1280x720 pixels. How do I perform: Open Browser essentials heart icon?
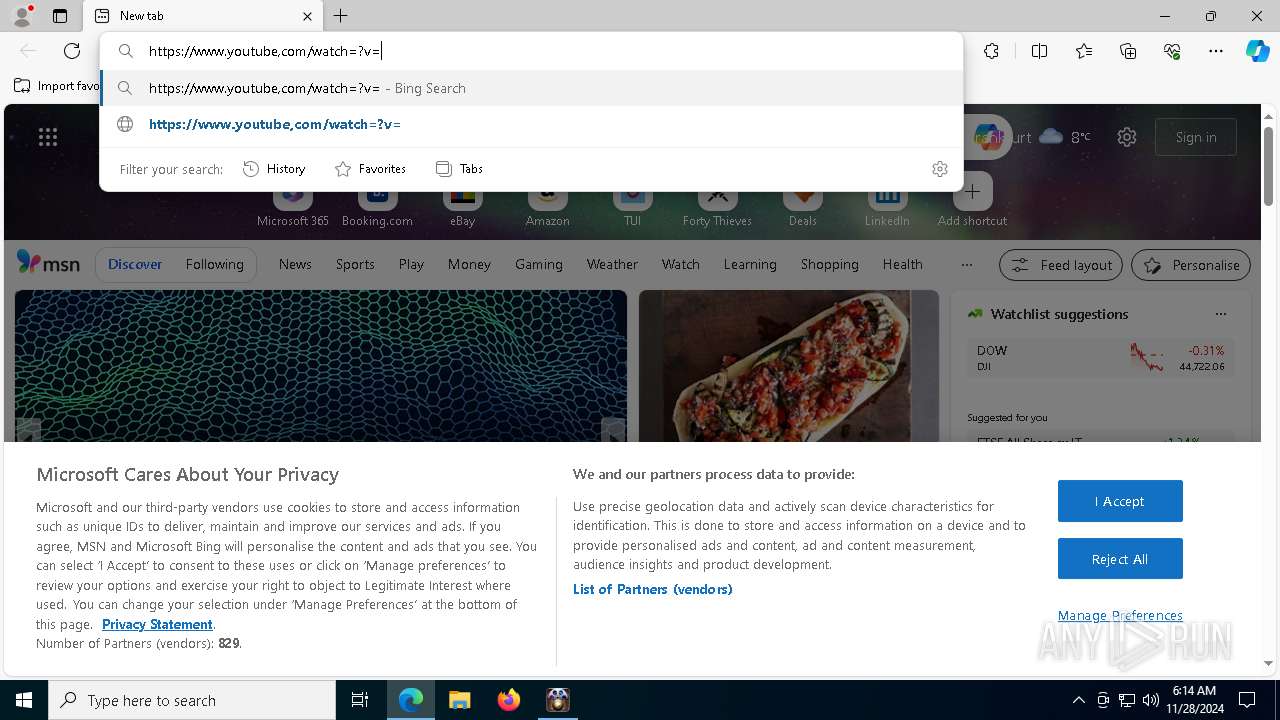pyautogui.click(x=1172, y=51)
